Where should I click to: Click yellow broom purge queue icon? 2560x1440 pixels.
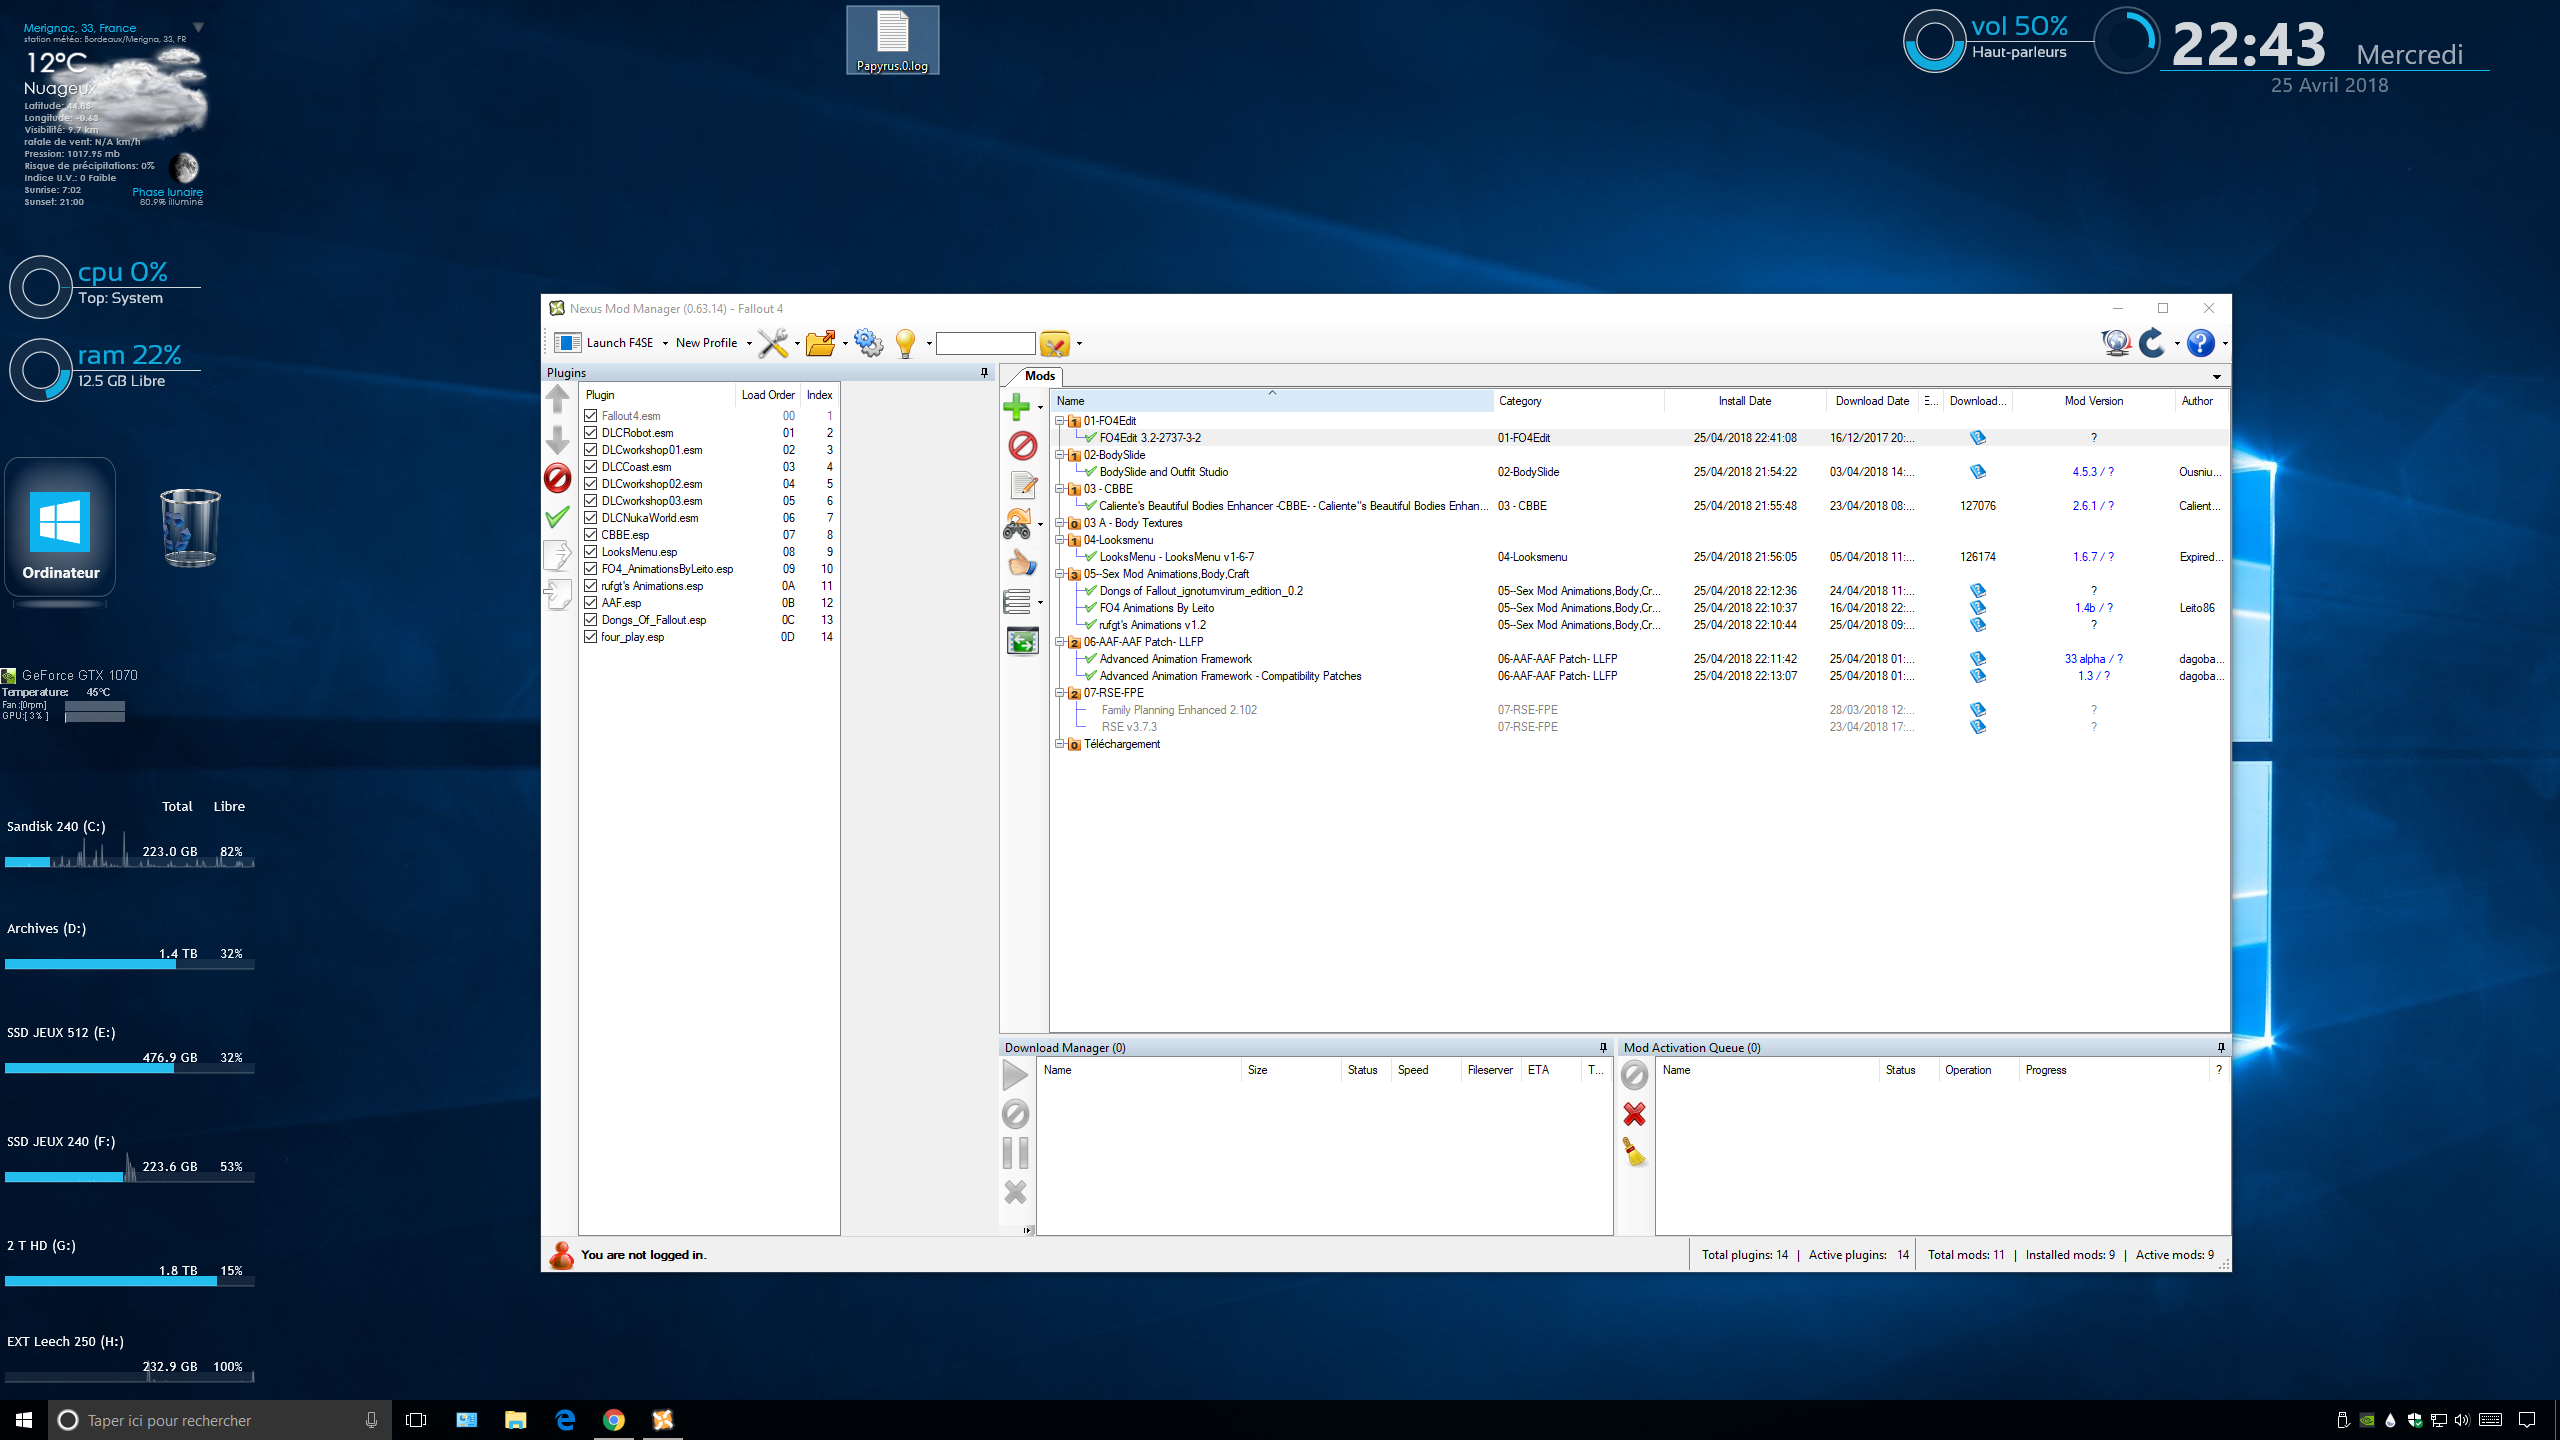pyautogui.click(x=1634, y=1153)
